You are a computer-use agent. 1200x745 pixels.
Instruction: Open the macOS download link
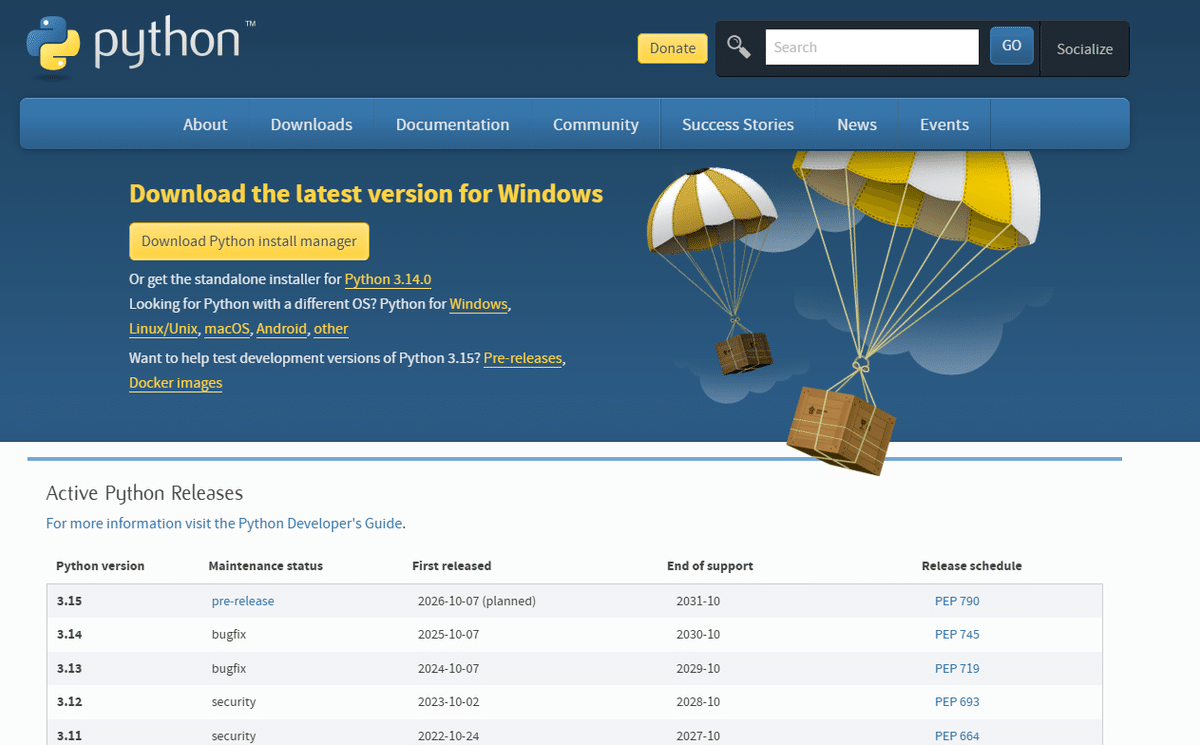[x=227, y=328]
